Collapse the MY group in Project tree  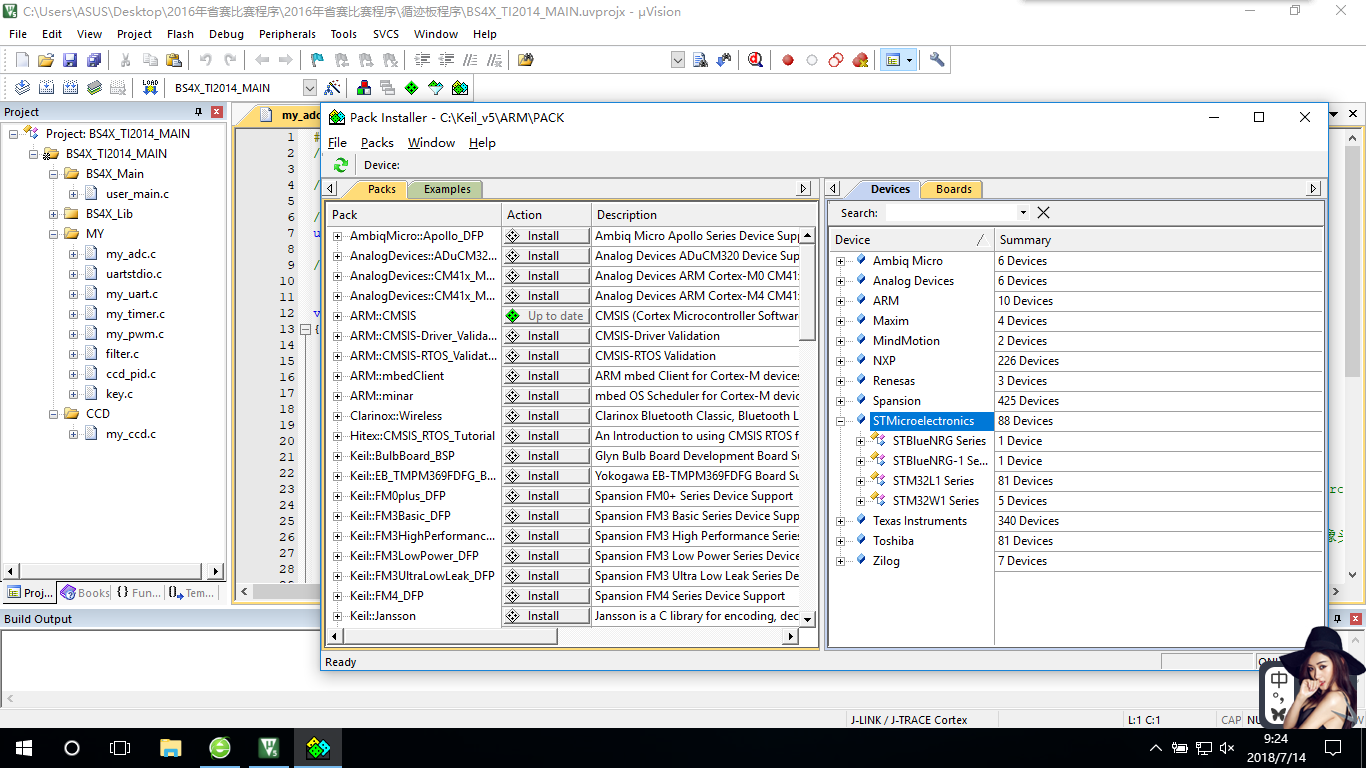tap(54, 234)
